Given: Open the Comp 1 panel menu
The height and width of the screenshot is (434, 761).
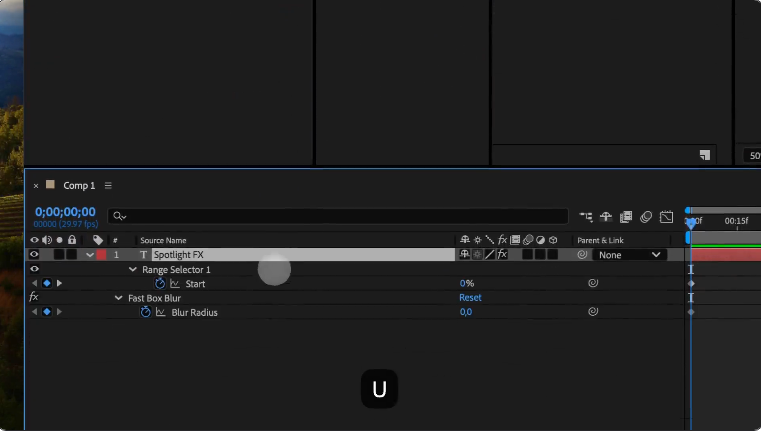Looking at the screenshot, I should pos(108,186).
